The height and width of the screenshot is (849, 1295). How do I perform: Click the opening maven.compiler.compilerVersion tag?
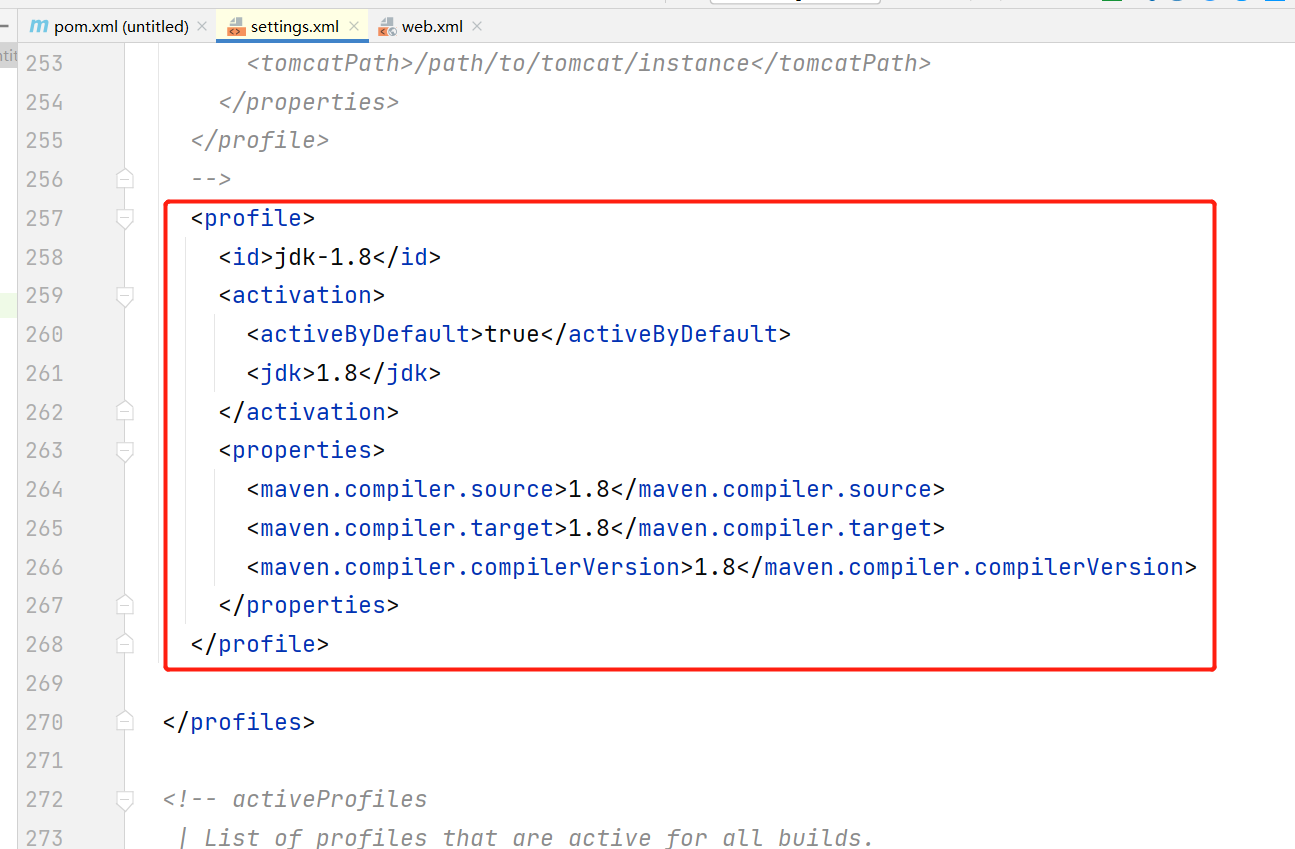470,567
